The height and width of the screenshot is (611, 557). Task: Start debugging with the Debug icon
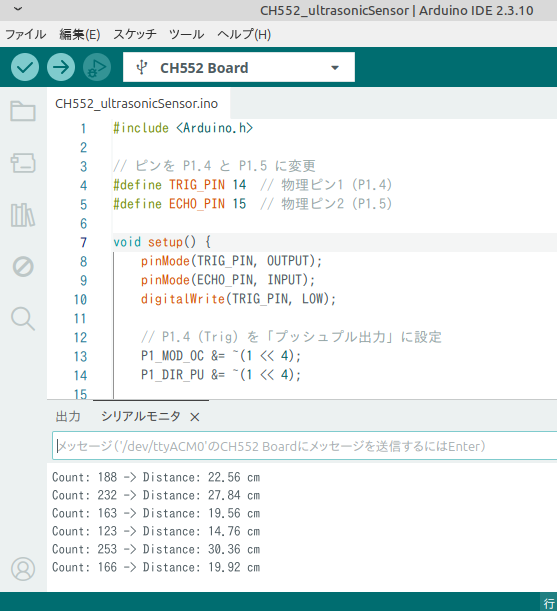[97, 67]
